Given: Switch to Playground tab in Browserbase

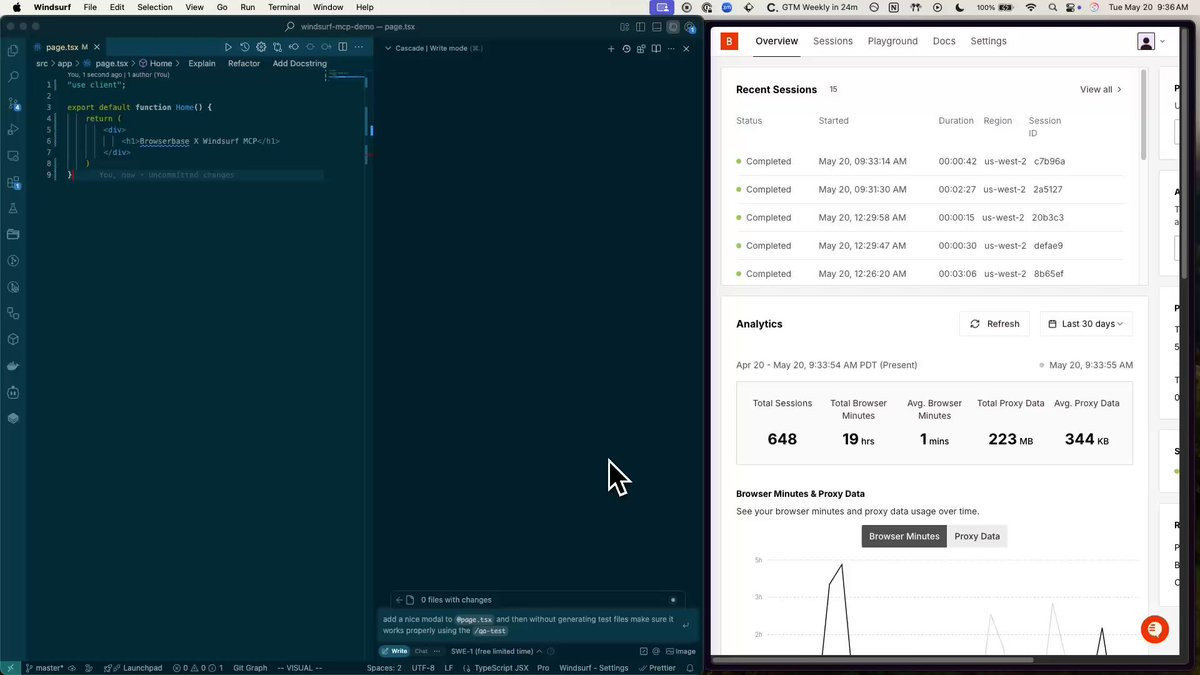Looking at the screenshot, I should [893, 41].
